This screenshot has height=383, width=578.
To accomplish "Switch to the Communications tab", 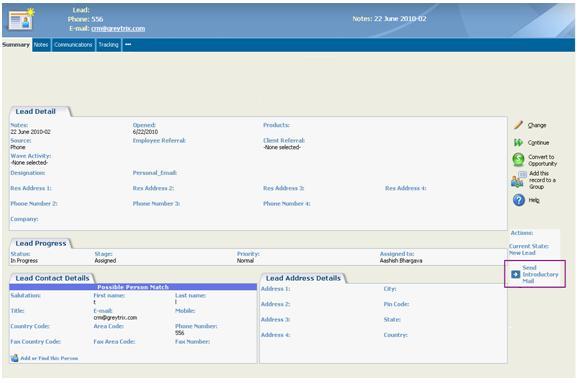I will pos(73,45).
